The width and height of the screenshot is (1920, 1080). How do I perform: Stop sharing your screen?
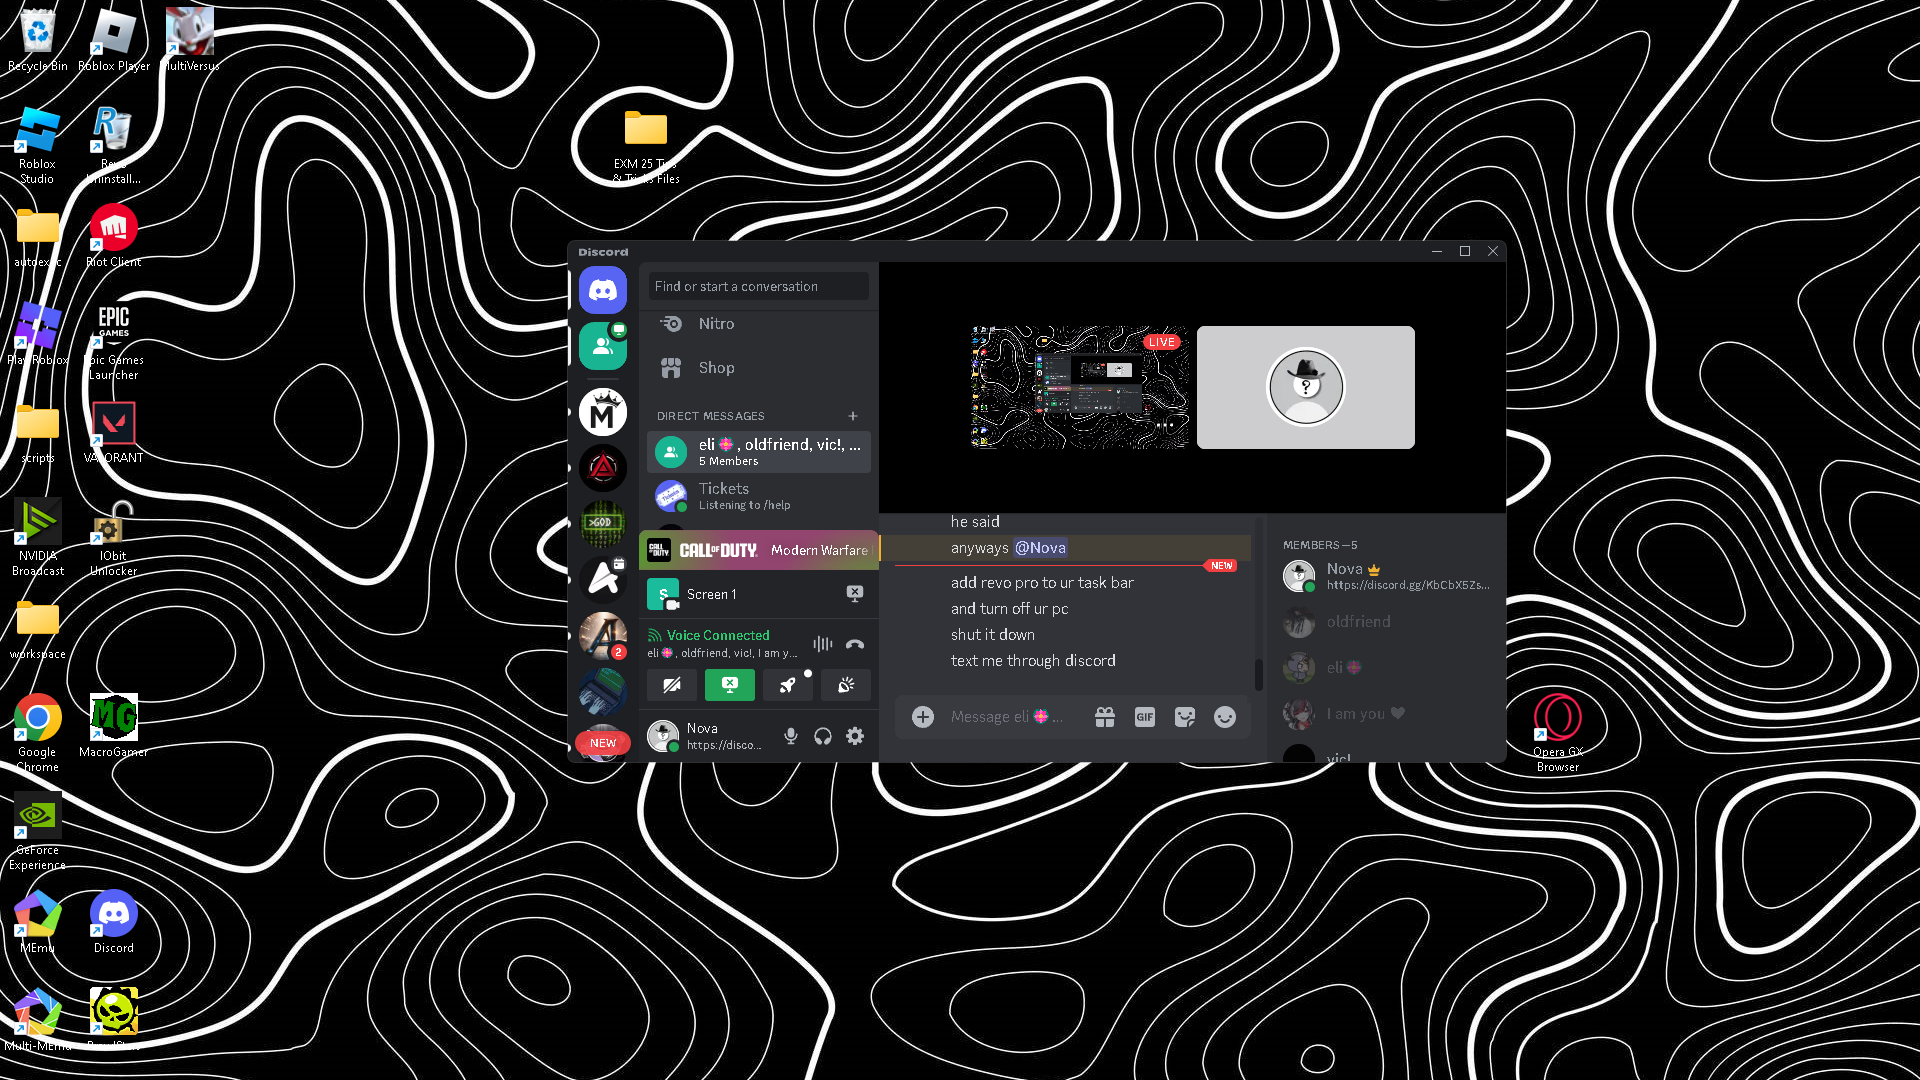tap(729, 685)
